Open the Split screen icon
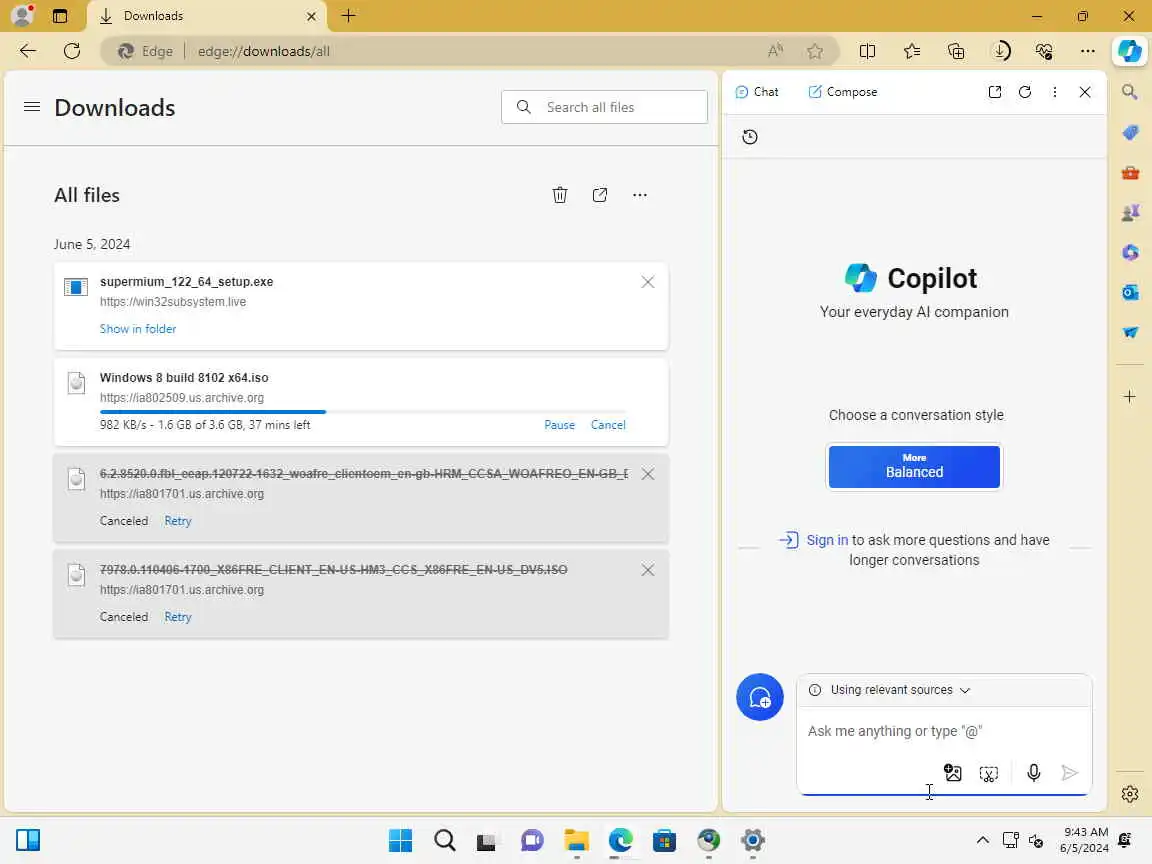Image resolution: width=1152 pixels, height=864 pixels. coord(867,51)
